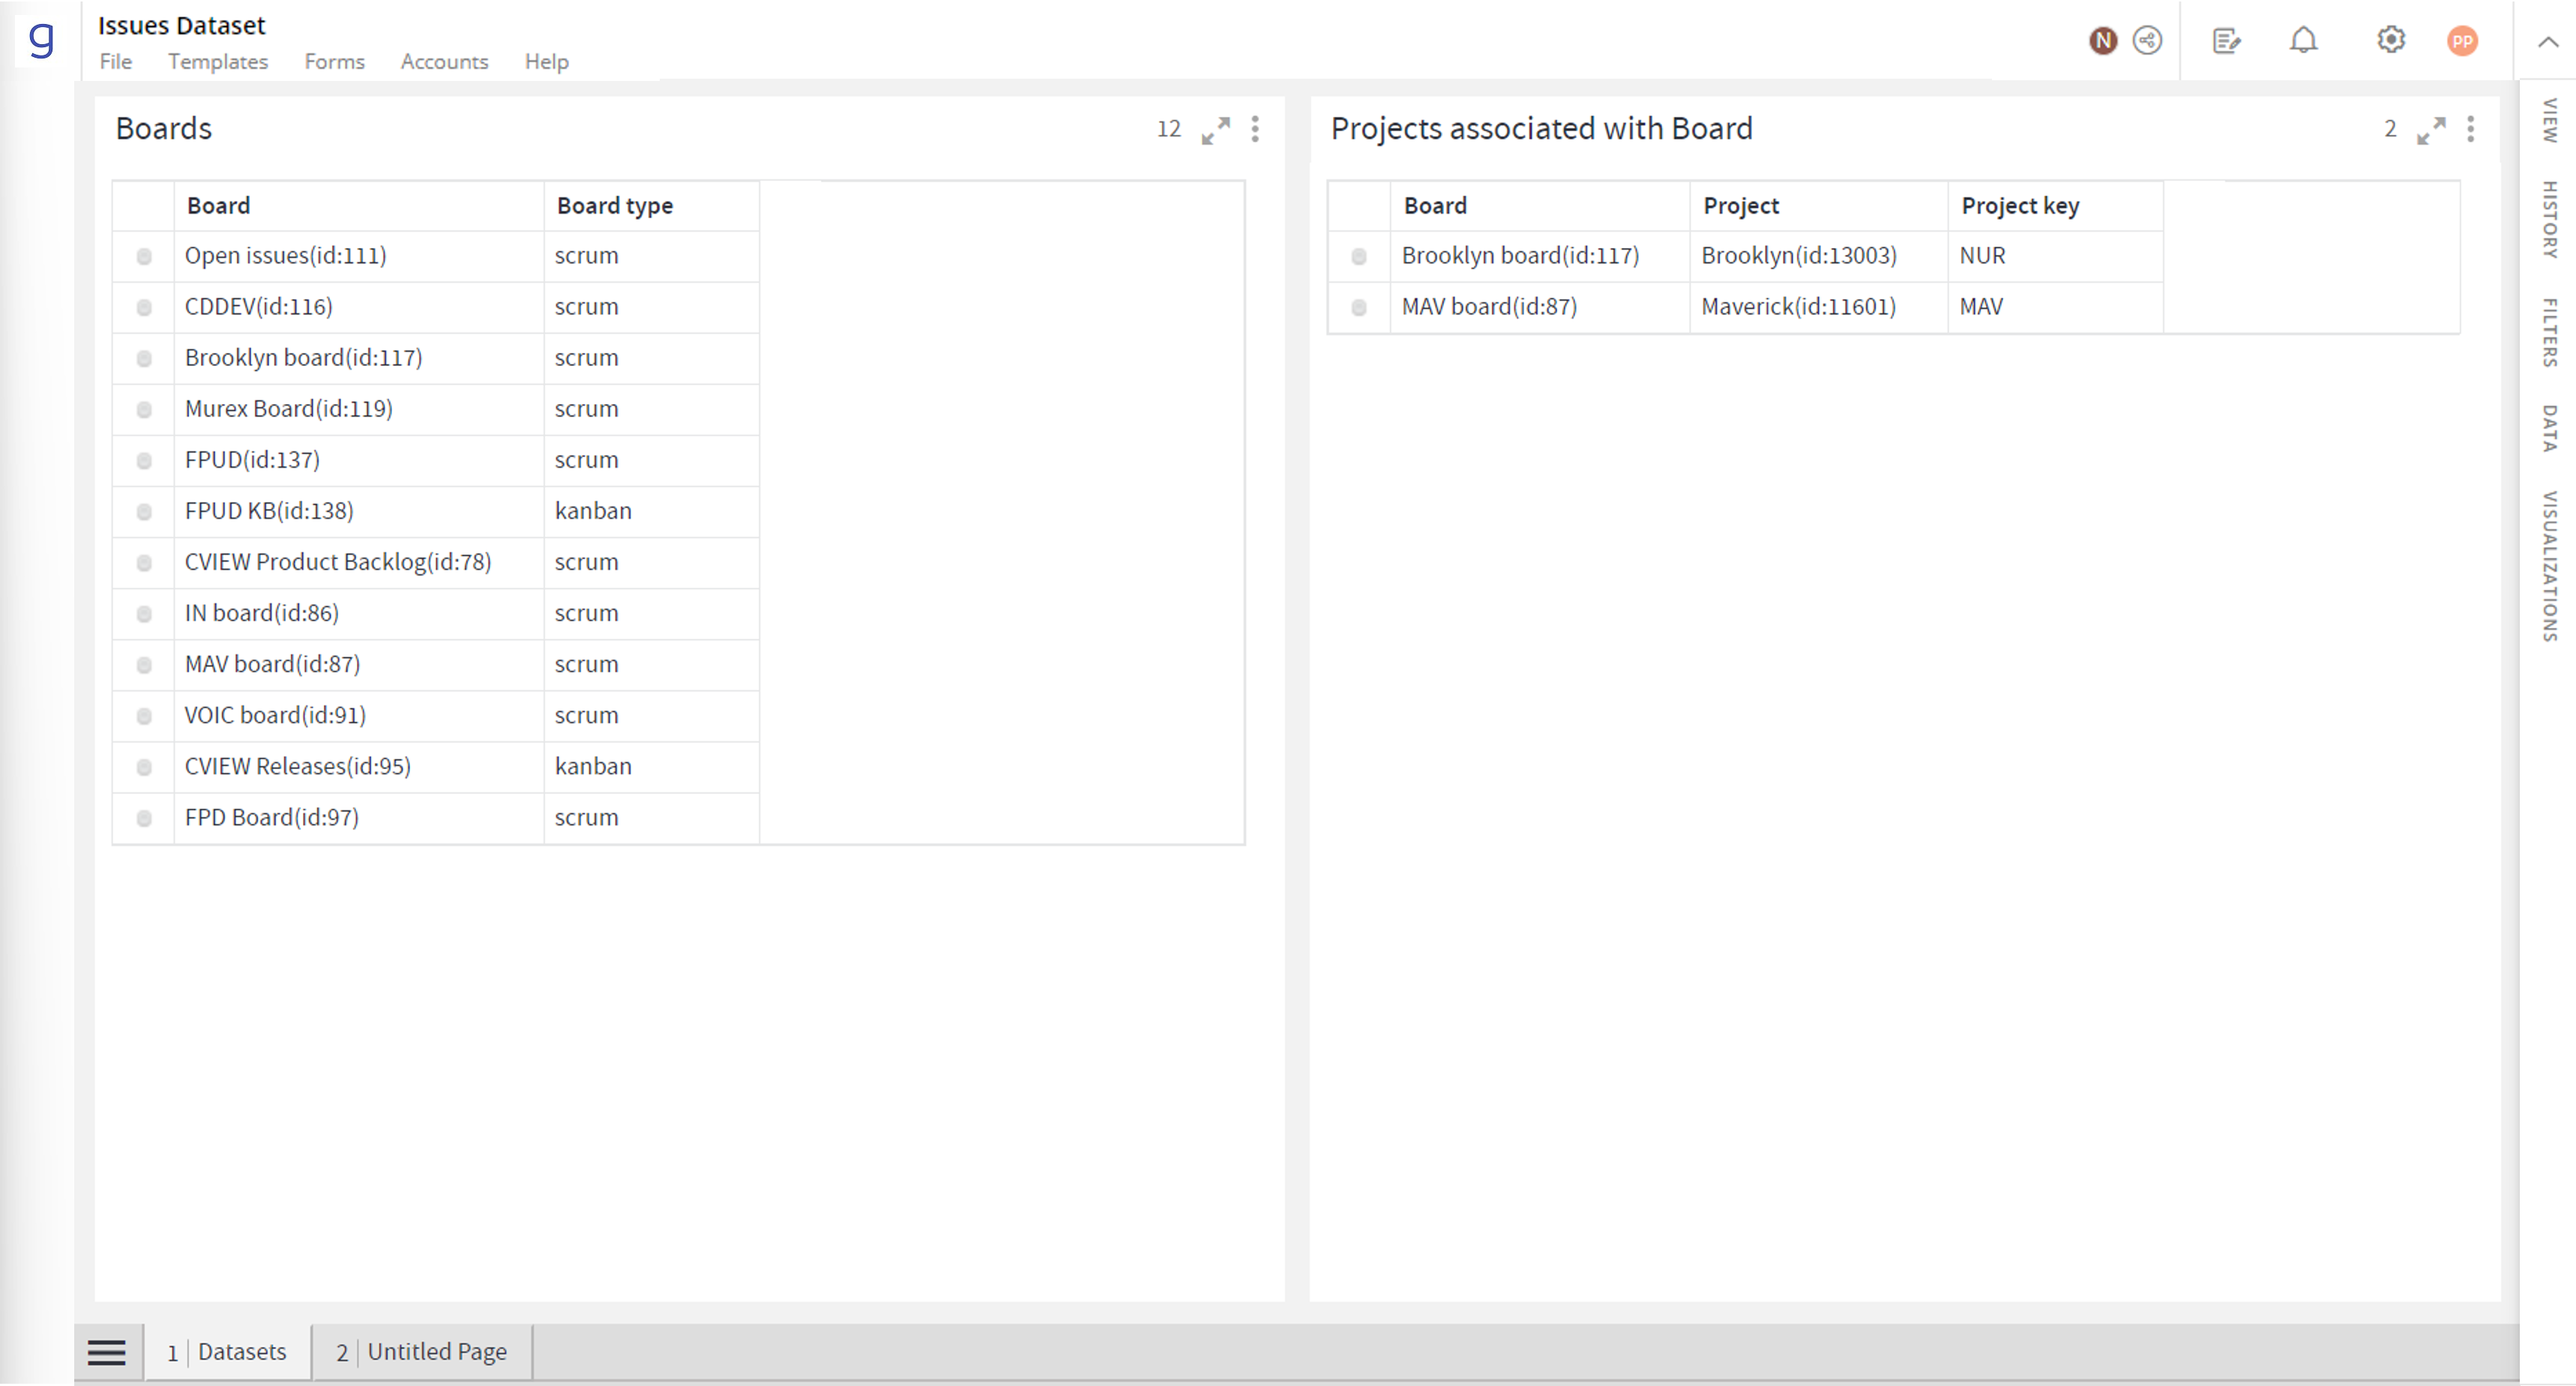Select the VOIC board(id:91) row radio
The width and height of the screenshot is (2576, 1386).
pos(144,716)
